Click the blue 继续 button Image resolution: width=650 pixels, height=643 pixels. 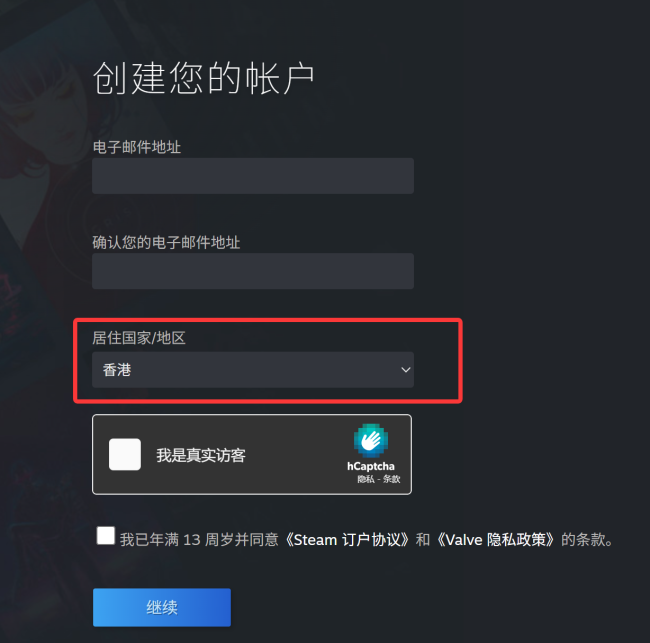(x=162, y=607)
